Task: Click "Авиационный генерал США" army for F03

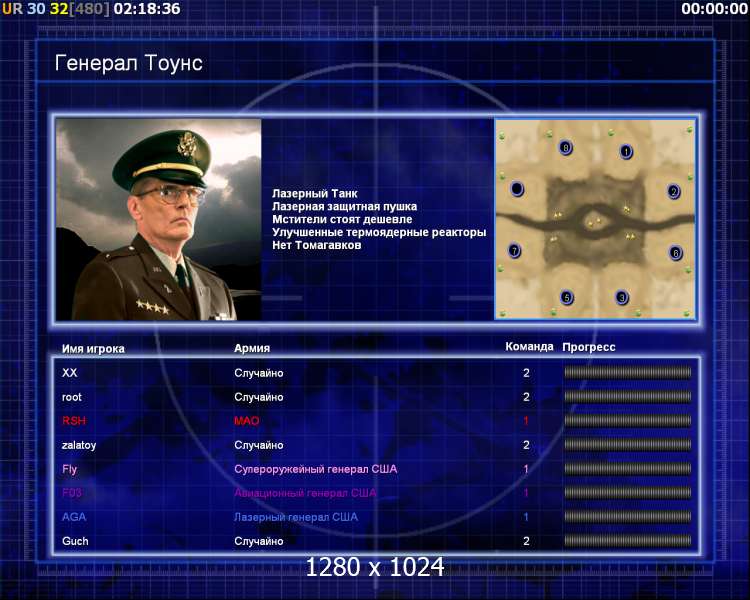Action: (x=305, y=493)
